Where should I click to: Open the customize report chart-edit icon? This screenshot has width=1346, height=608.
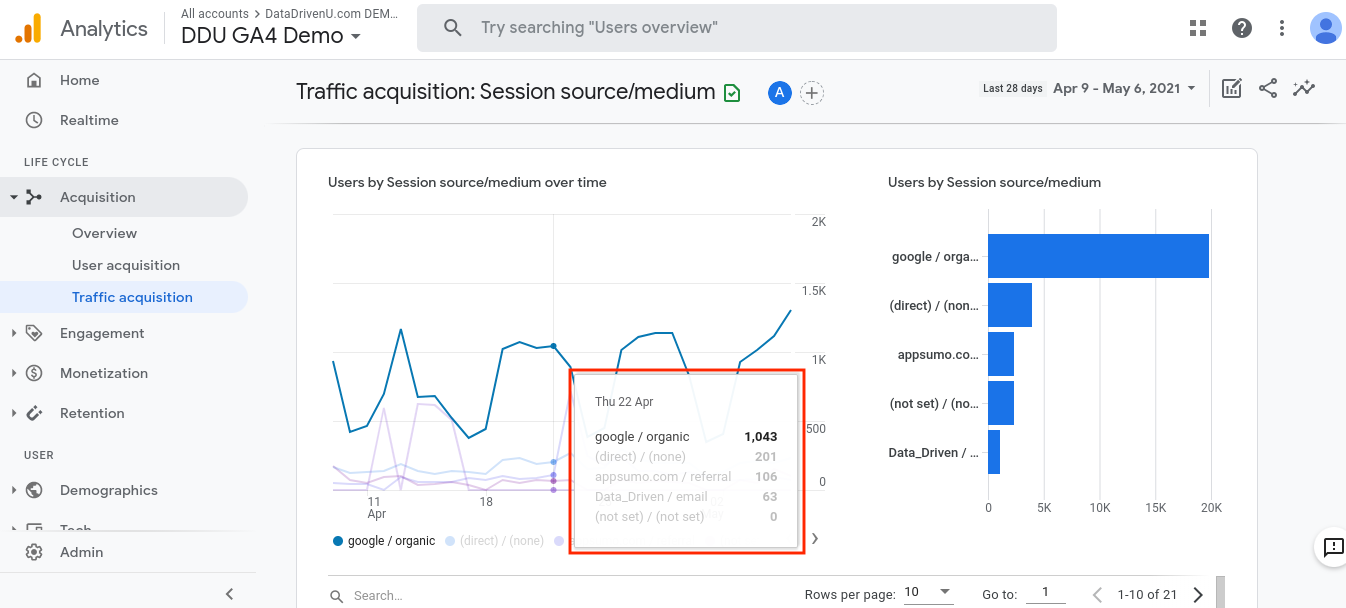pos(1232,88)
